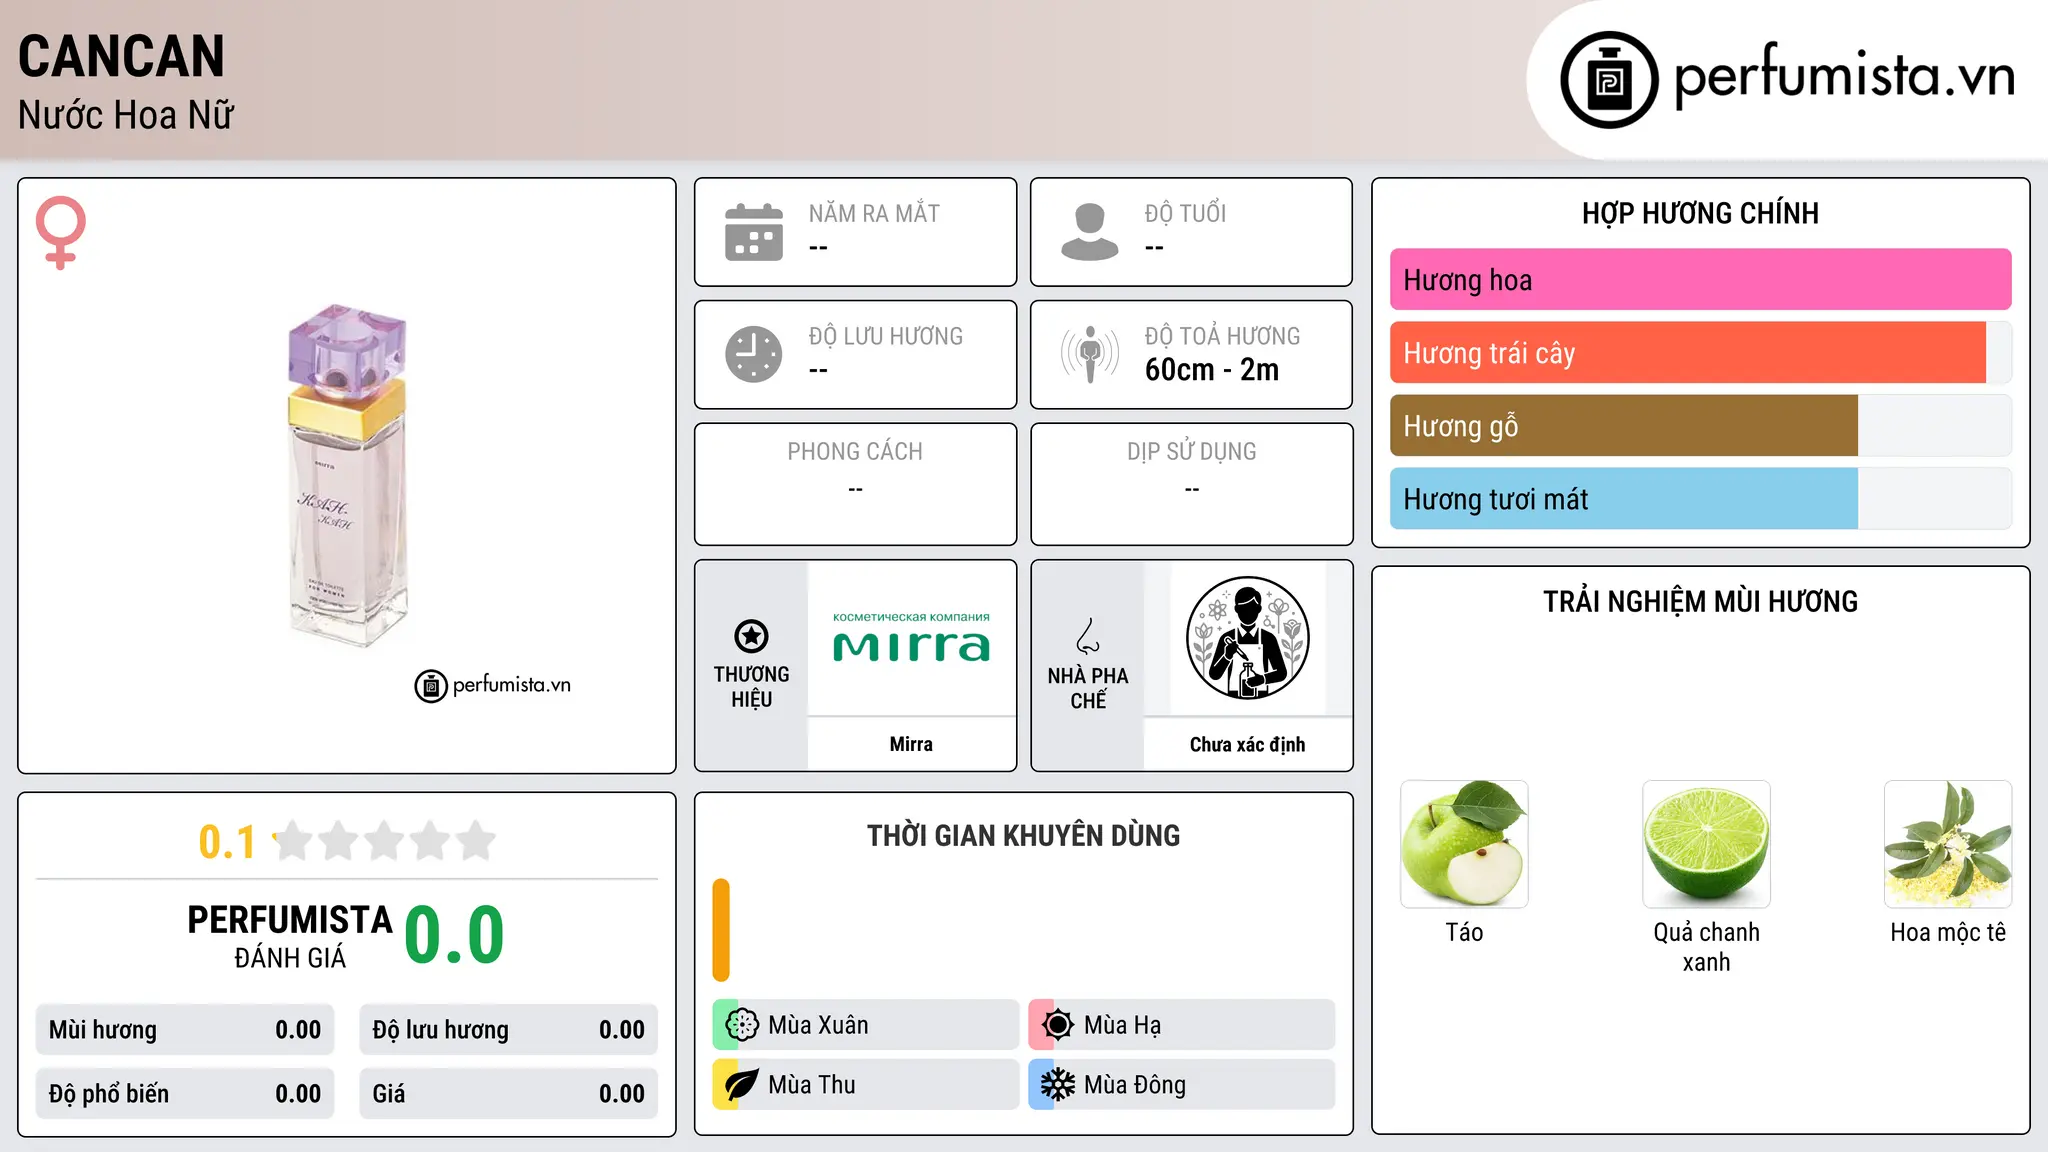The height and width of the screenshot is (1152, 2048).
Task: Select the Mùa Xuân season button
Action: (865, 1025)
